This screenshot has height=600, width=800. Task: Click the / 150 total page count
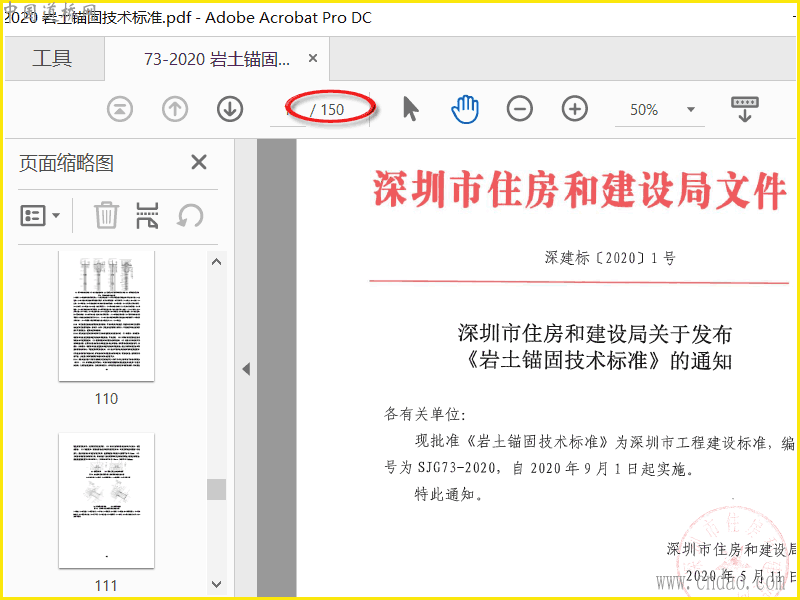pos(327,110)
